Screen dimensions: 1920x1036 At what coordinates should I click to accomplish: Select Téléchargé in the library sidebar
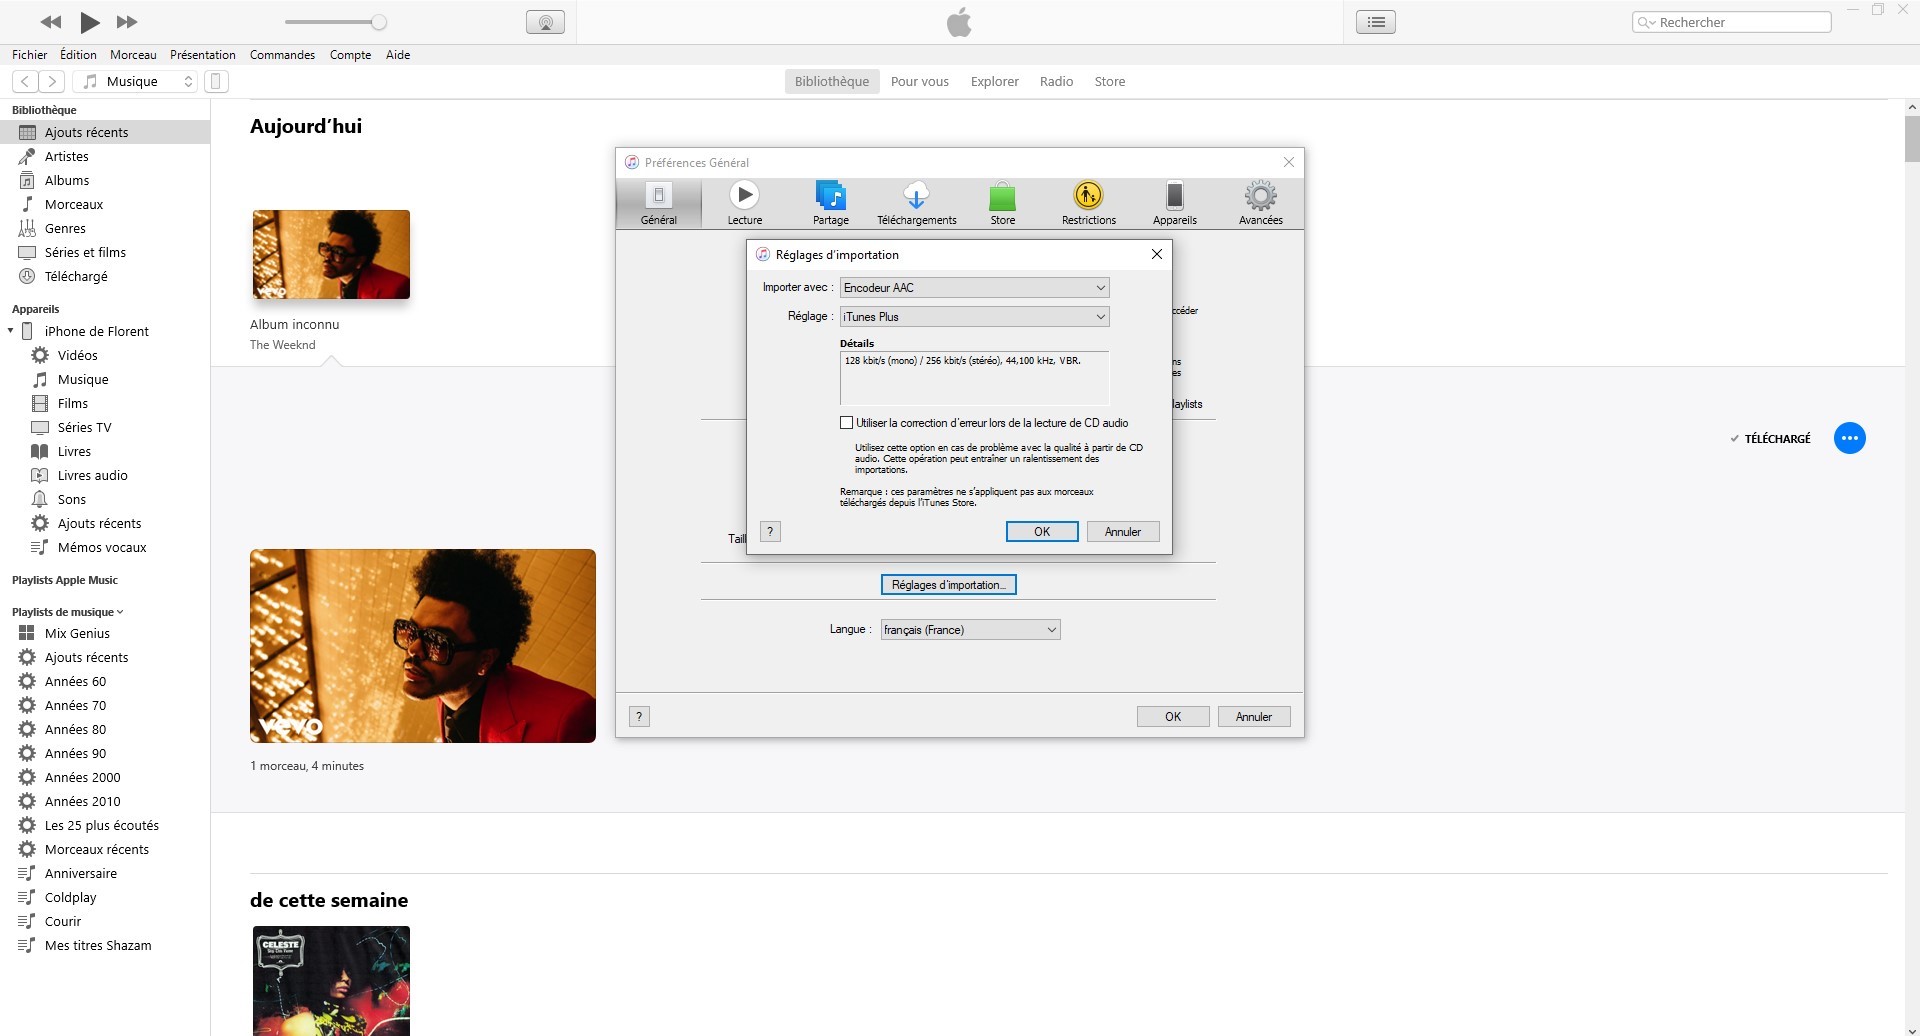click(x=105, y=276)
